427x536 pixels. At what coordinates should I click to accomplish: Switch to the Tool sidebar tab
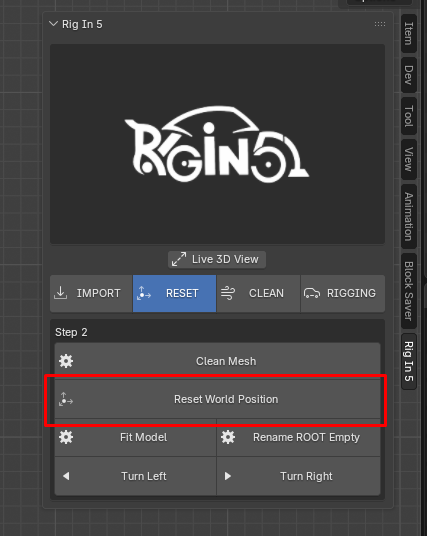pyautogui.click(x=409, y=116)
